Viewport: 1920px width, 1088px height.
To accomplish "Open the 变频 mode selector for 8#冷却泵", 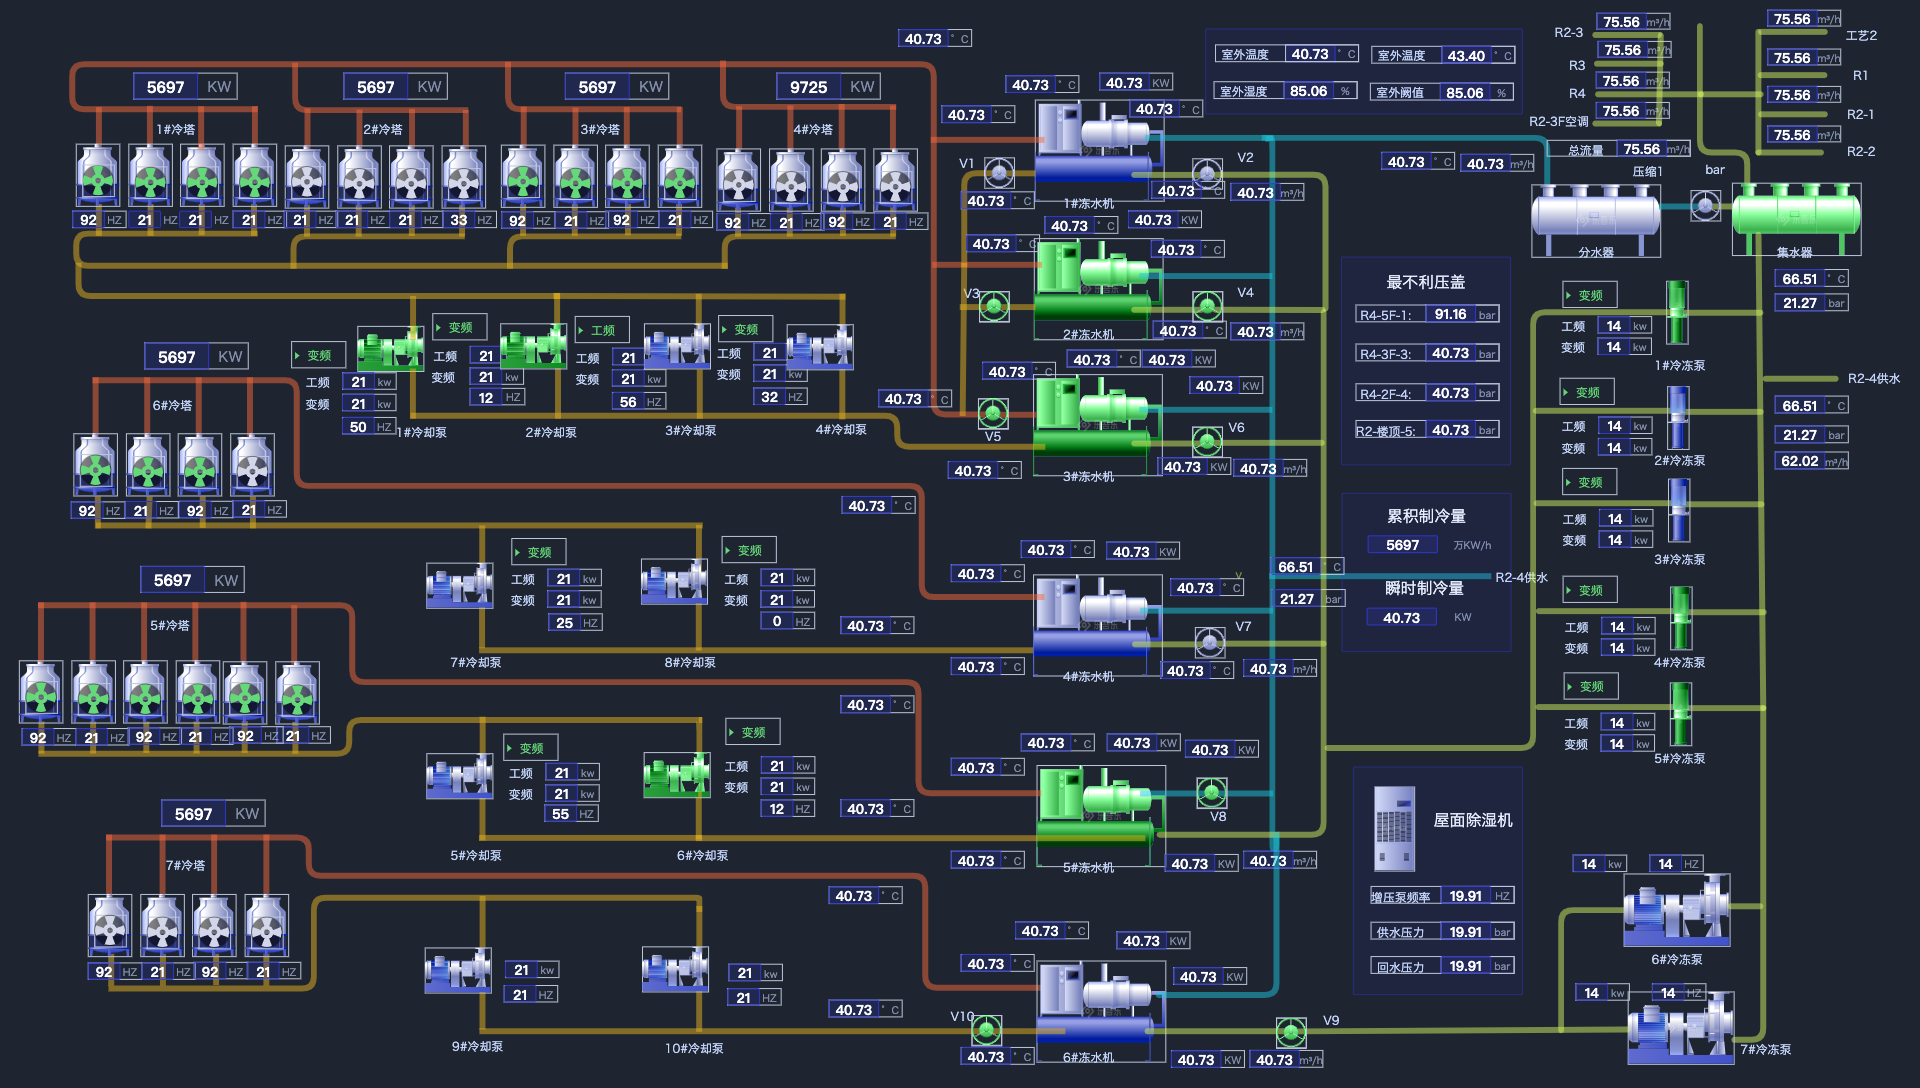I will coord(749,550).
